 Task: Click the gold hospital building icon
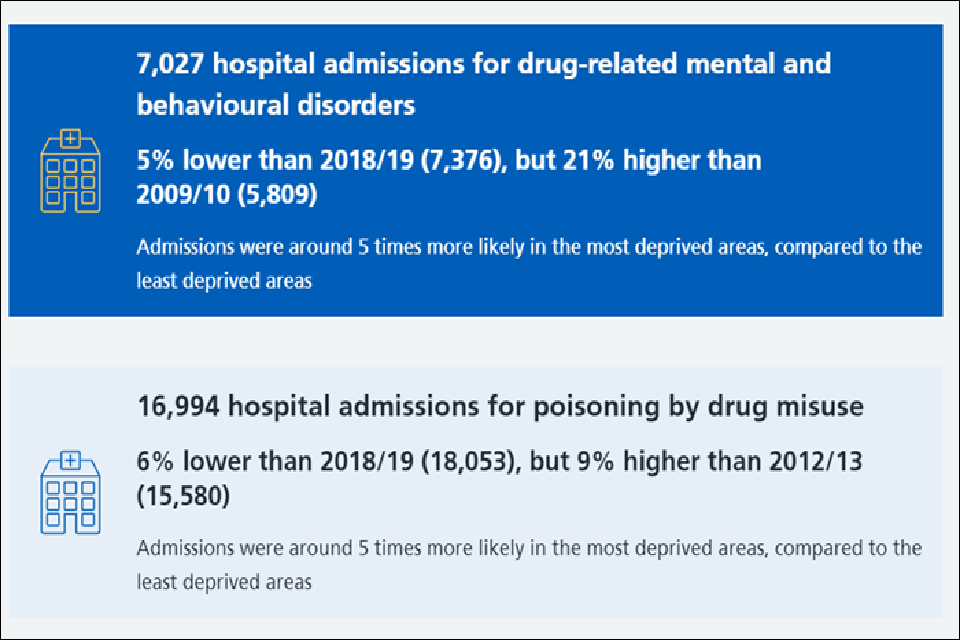click(69, 171)
